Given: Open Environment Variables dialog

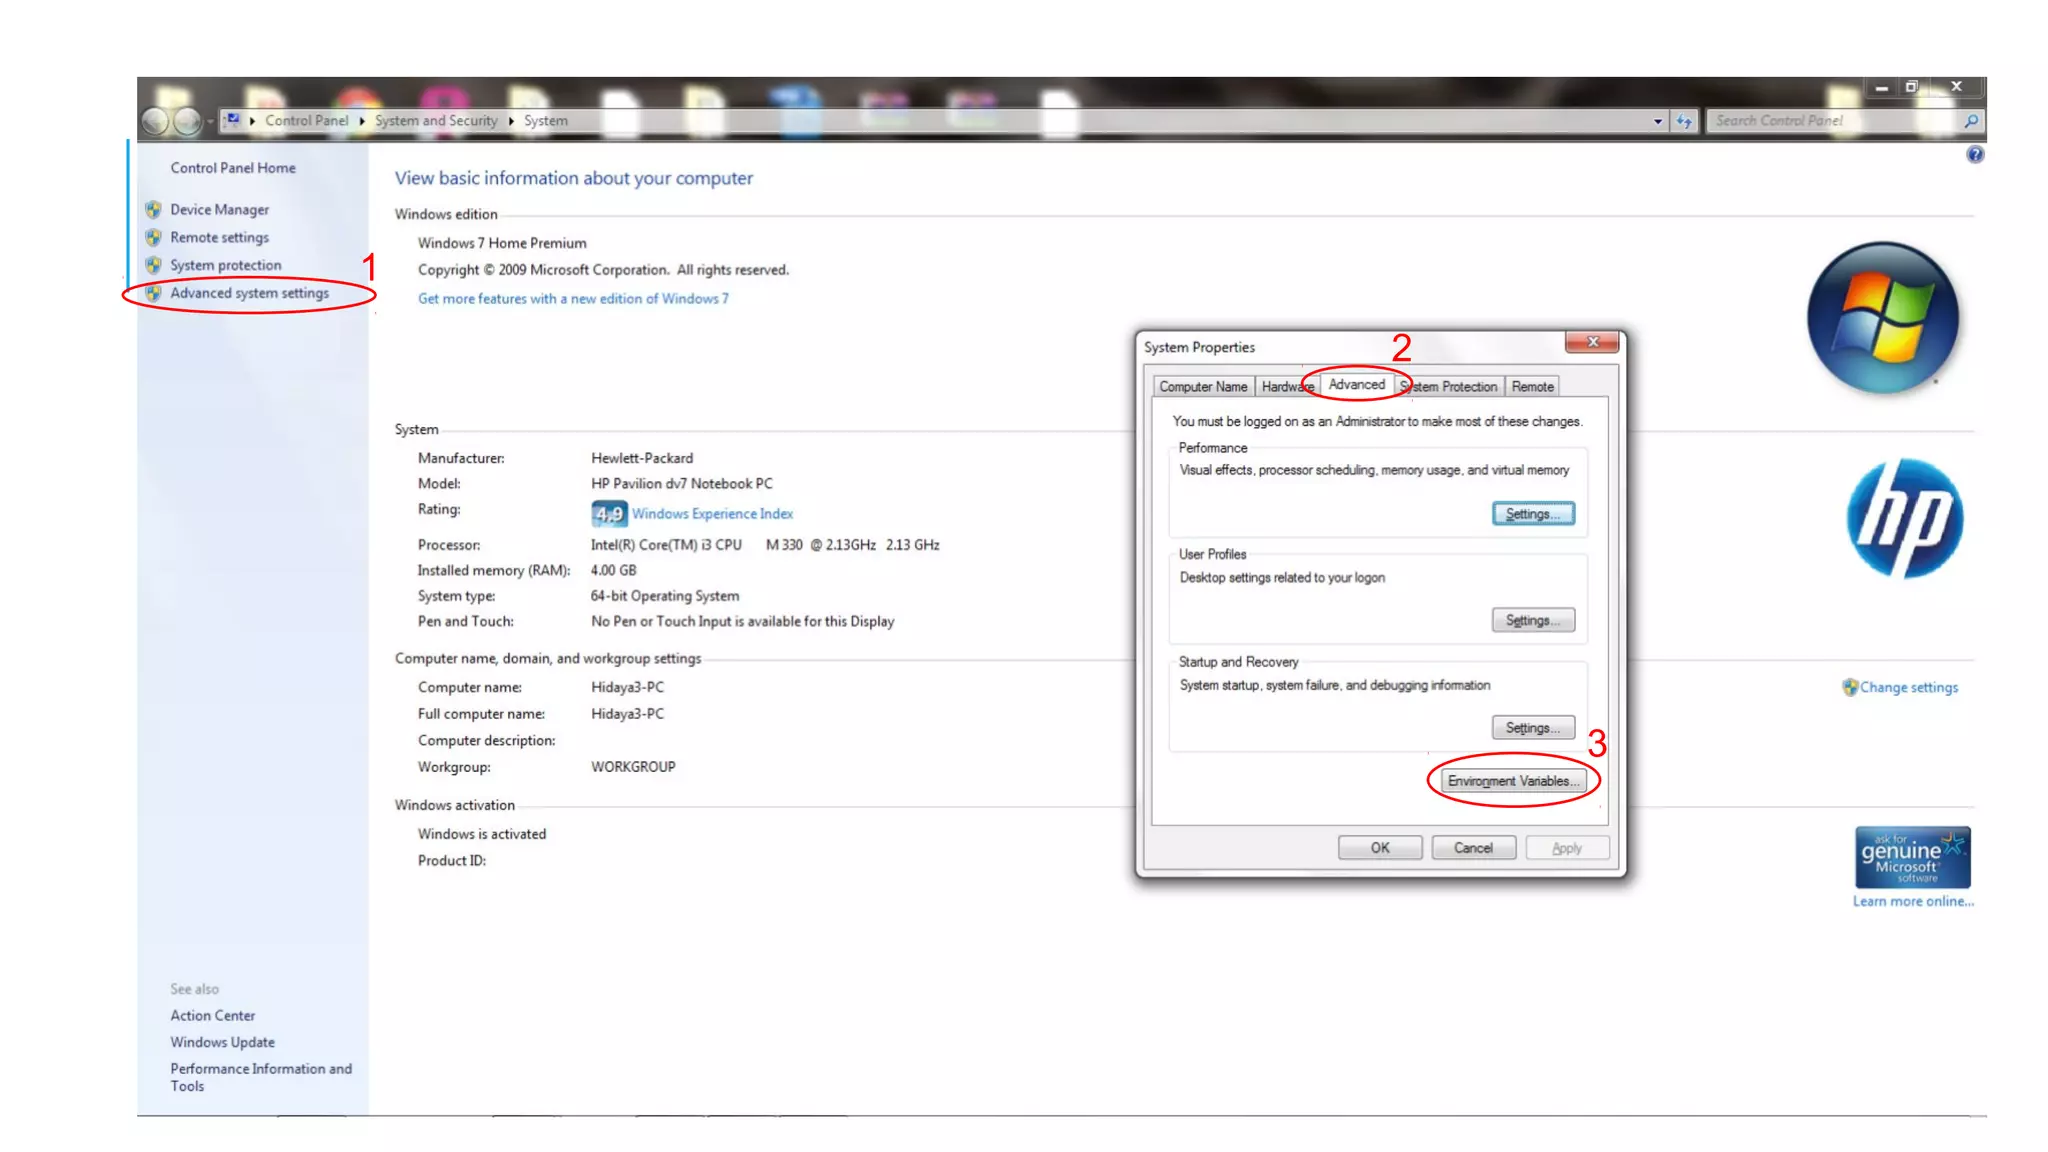Looking at the screenshot, I should [1513, 781].
